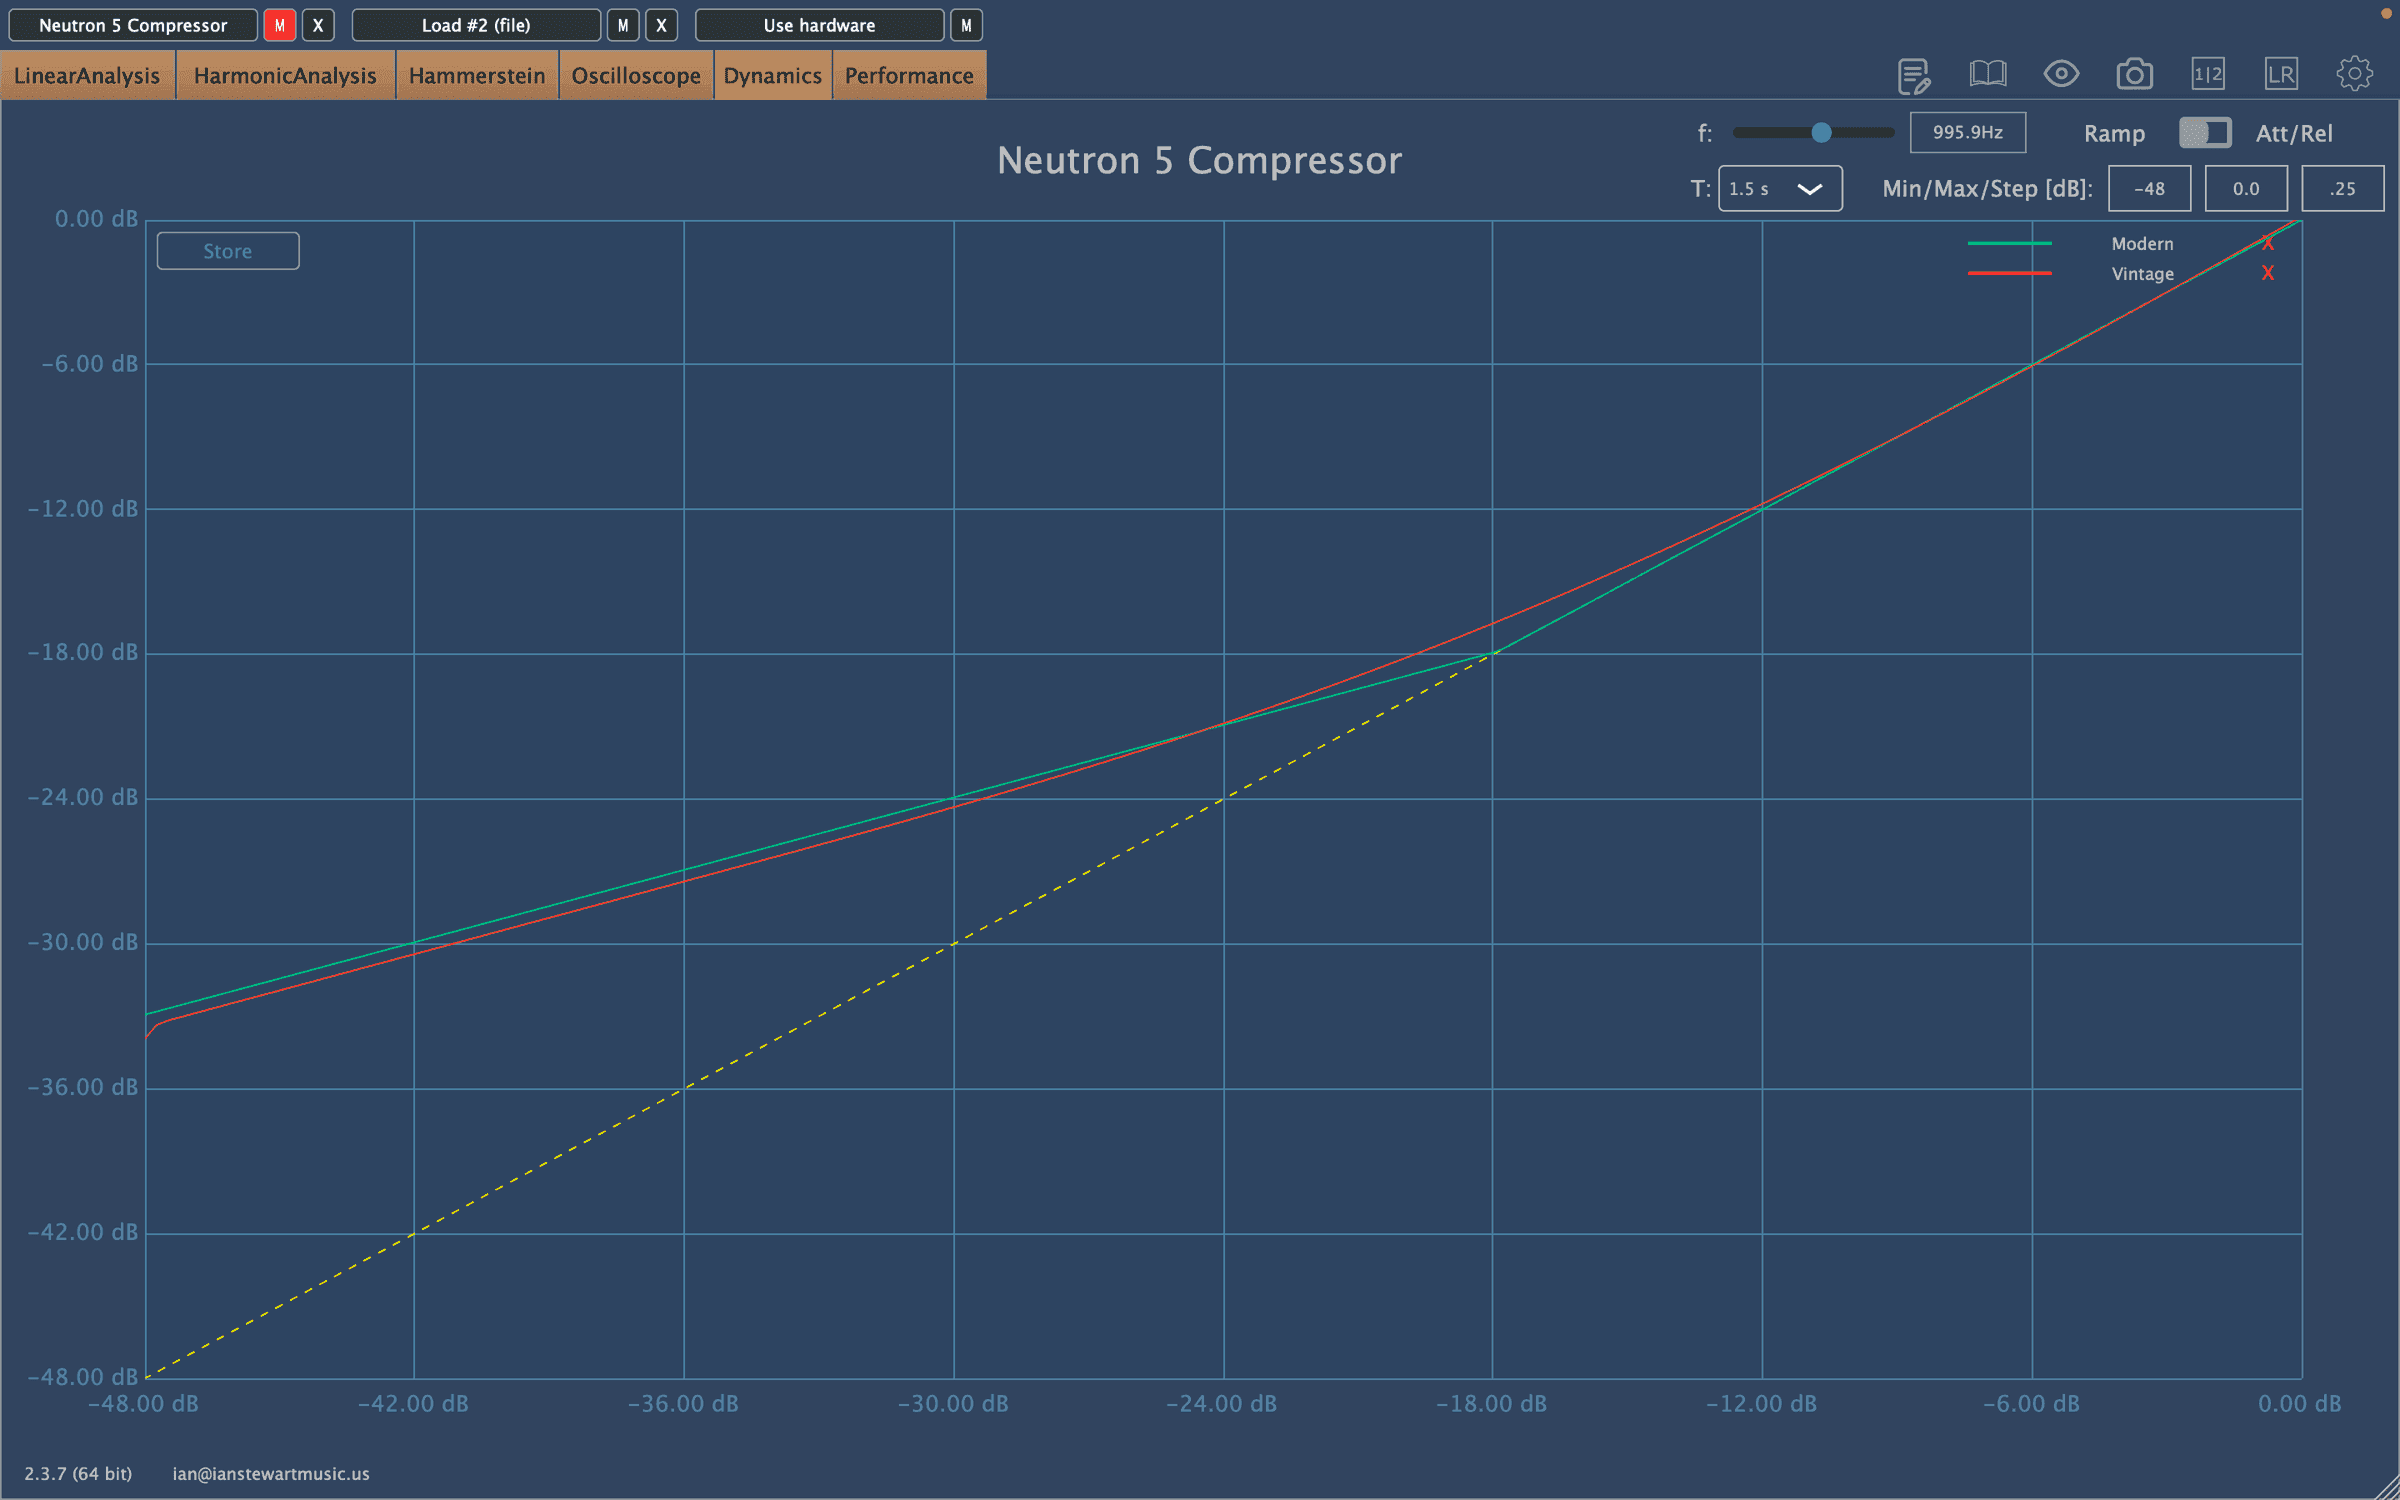Screen dimensions: 2400x1500
Task: Remove Neutron 5 Compressor with X button
Action: click(x=318, y=25)
